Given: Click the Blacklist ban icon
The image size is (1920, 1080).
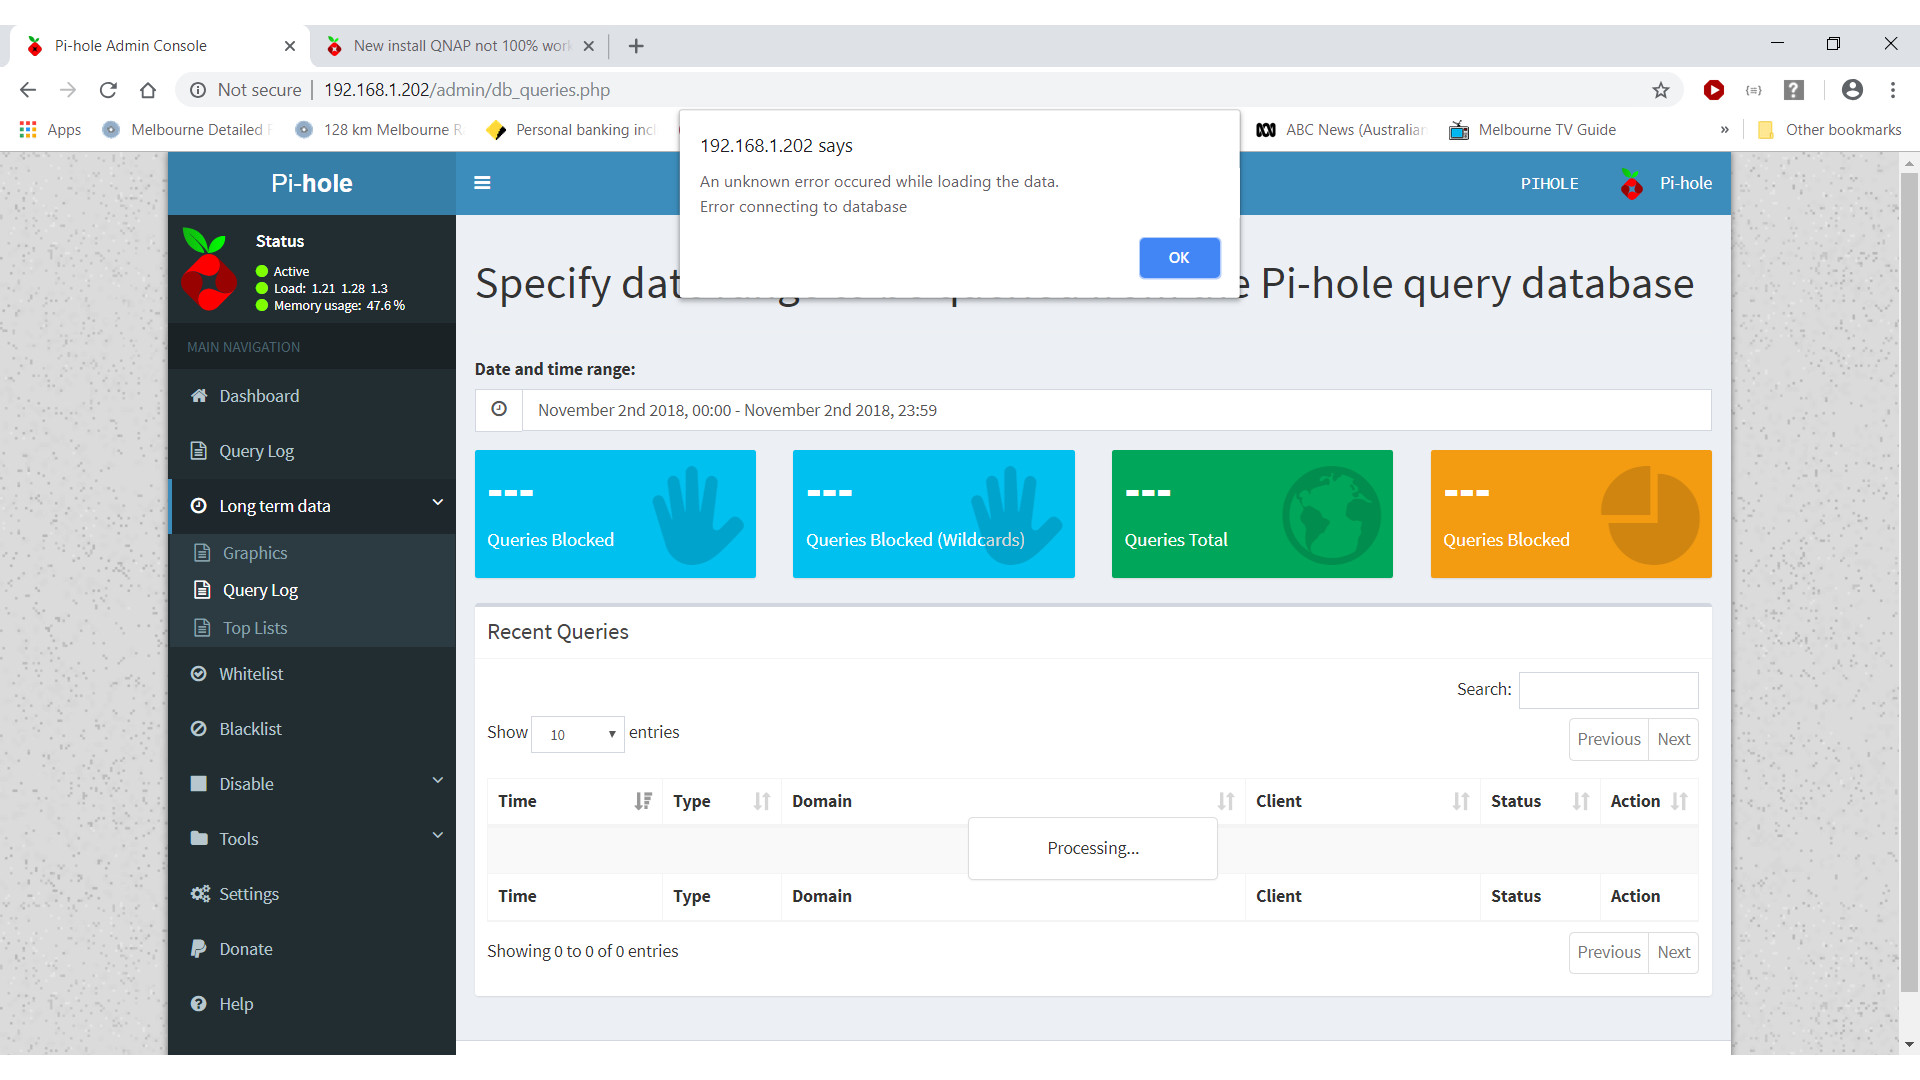Looking at the screenshot, I should point(199,729).
